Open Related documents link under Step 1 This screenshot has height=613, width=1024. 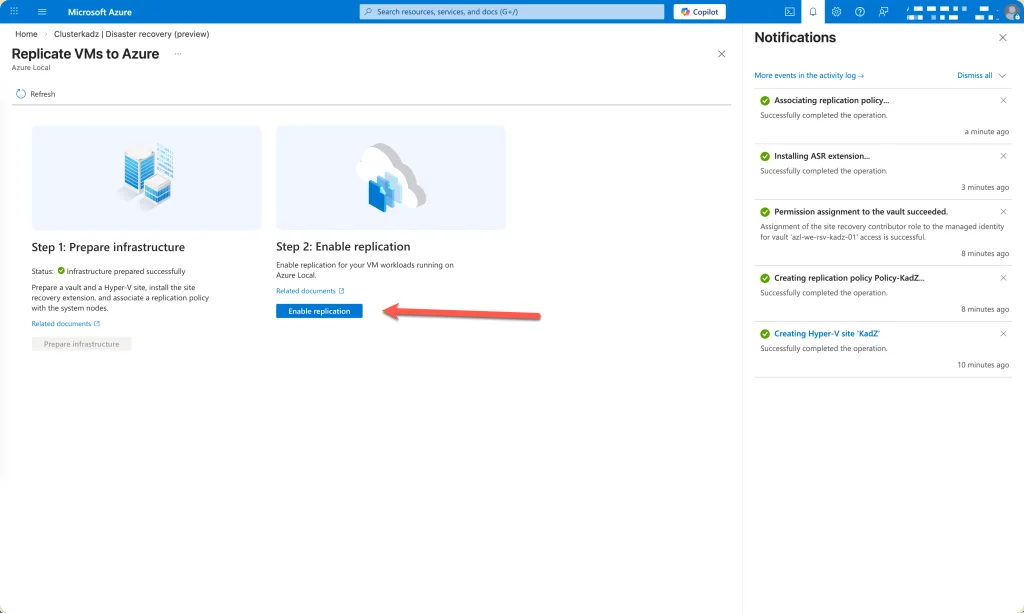65,324
